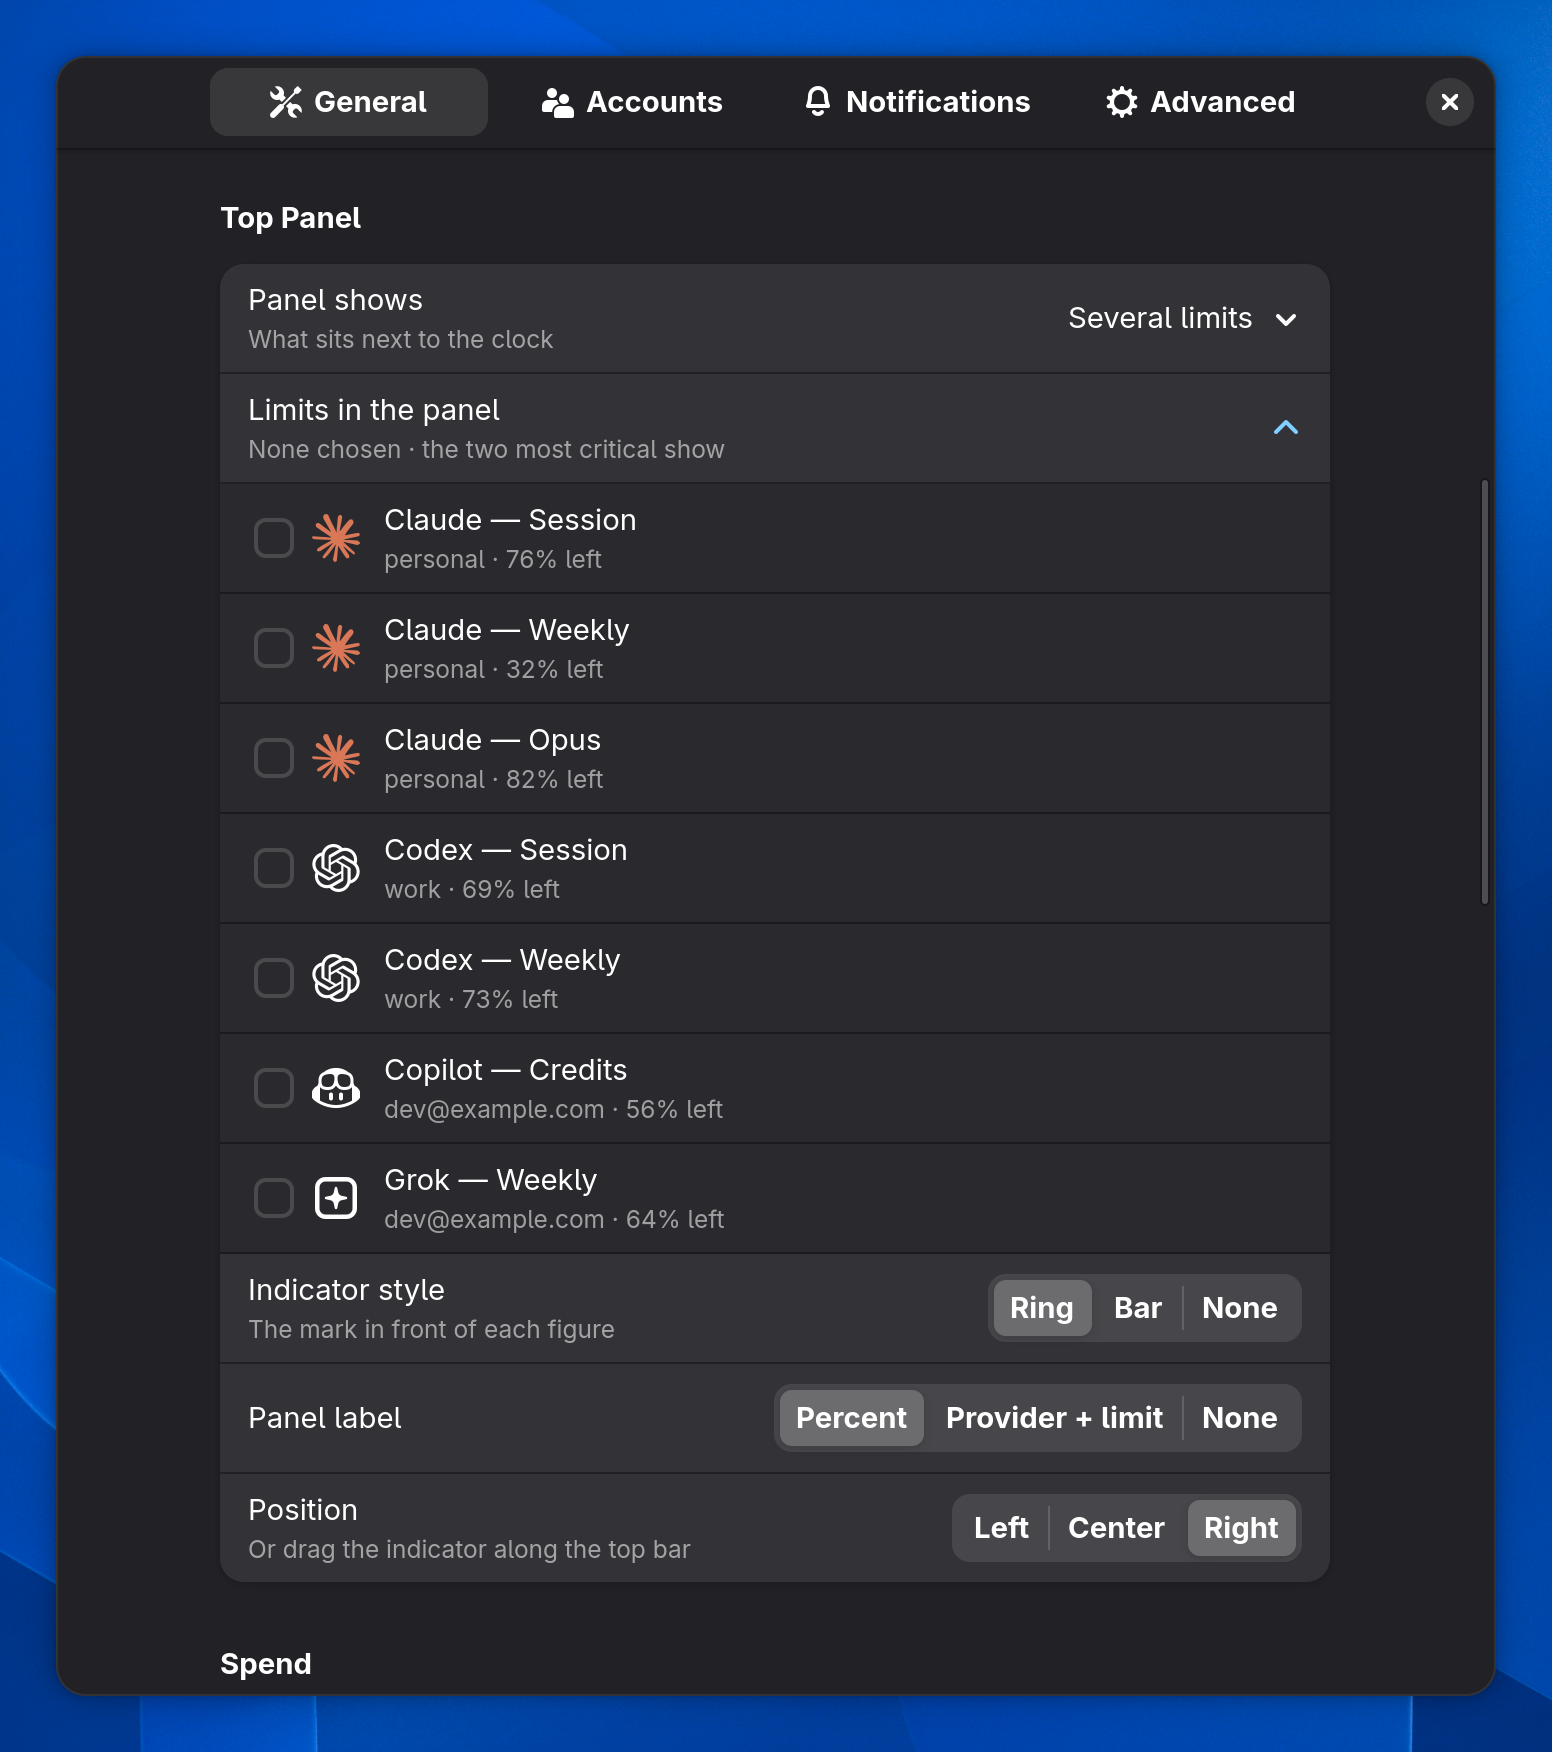The height and width of the screenshot is (1752, 1552).
Task: Select the Codex — Weekly checkbox
Action: click(x=274, y=978)
